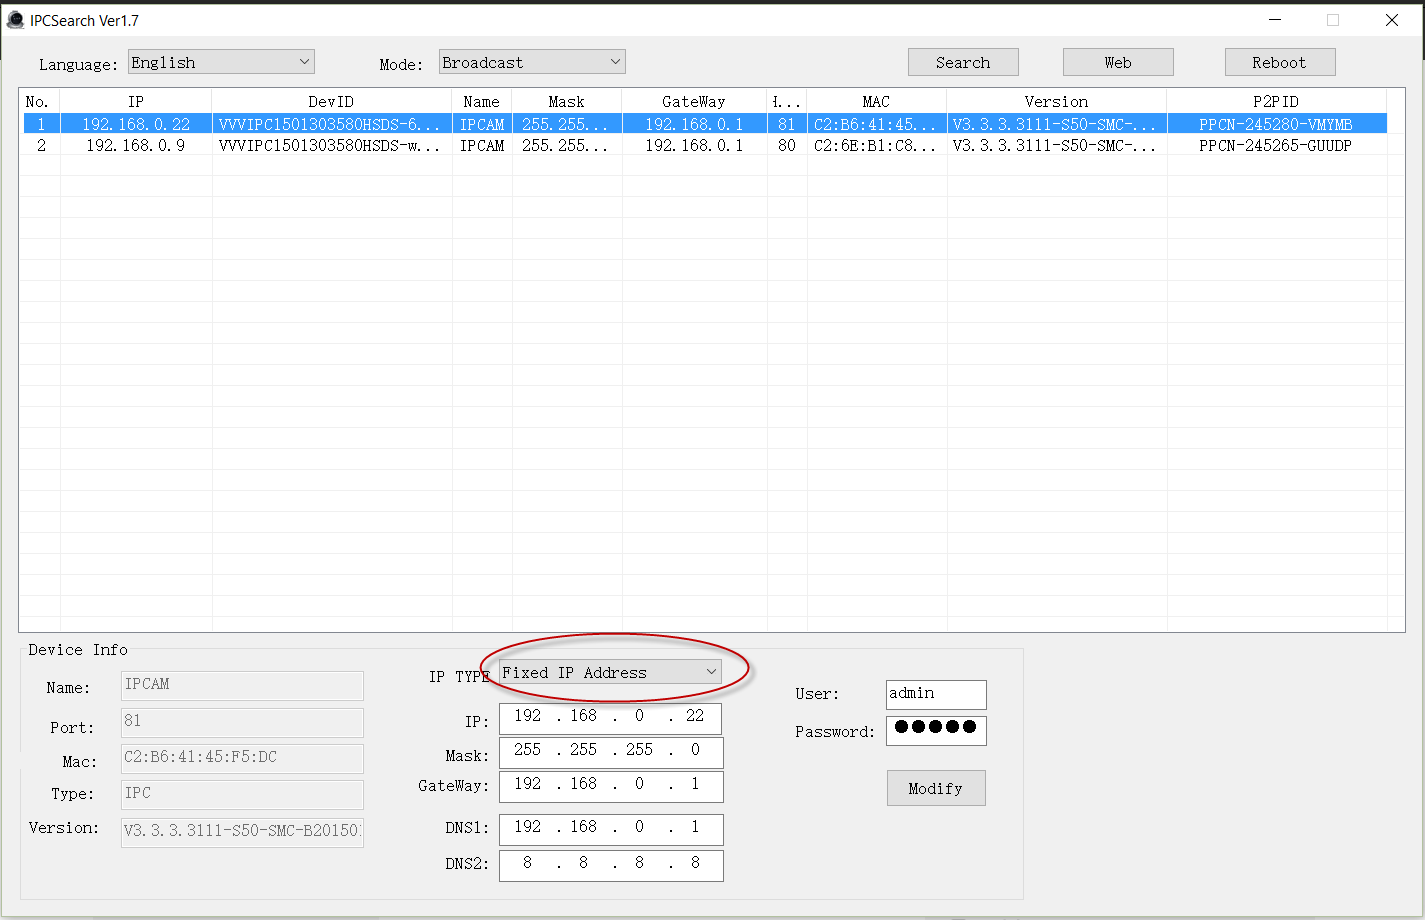Select device row with IP 192.168.0.9

(135, 145)
